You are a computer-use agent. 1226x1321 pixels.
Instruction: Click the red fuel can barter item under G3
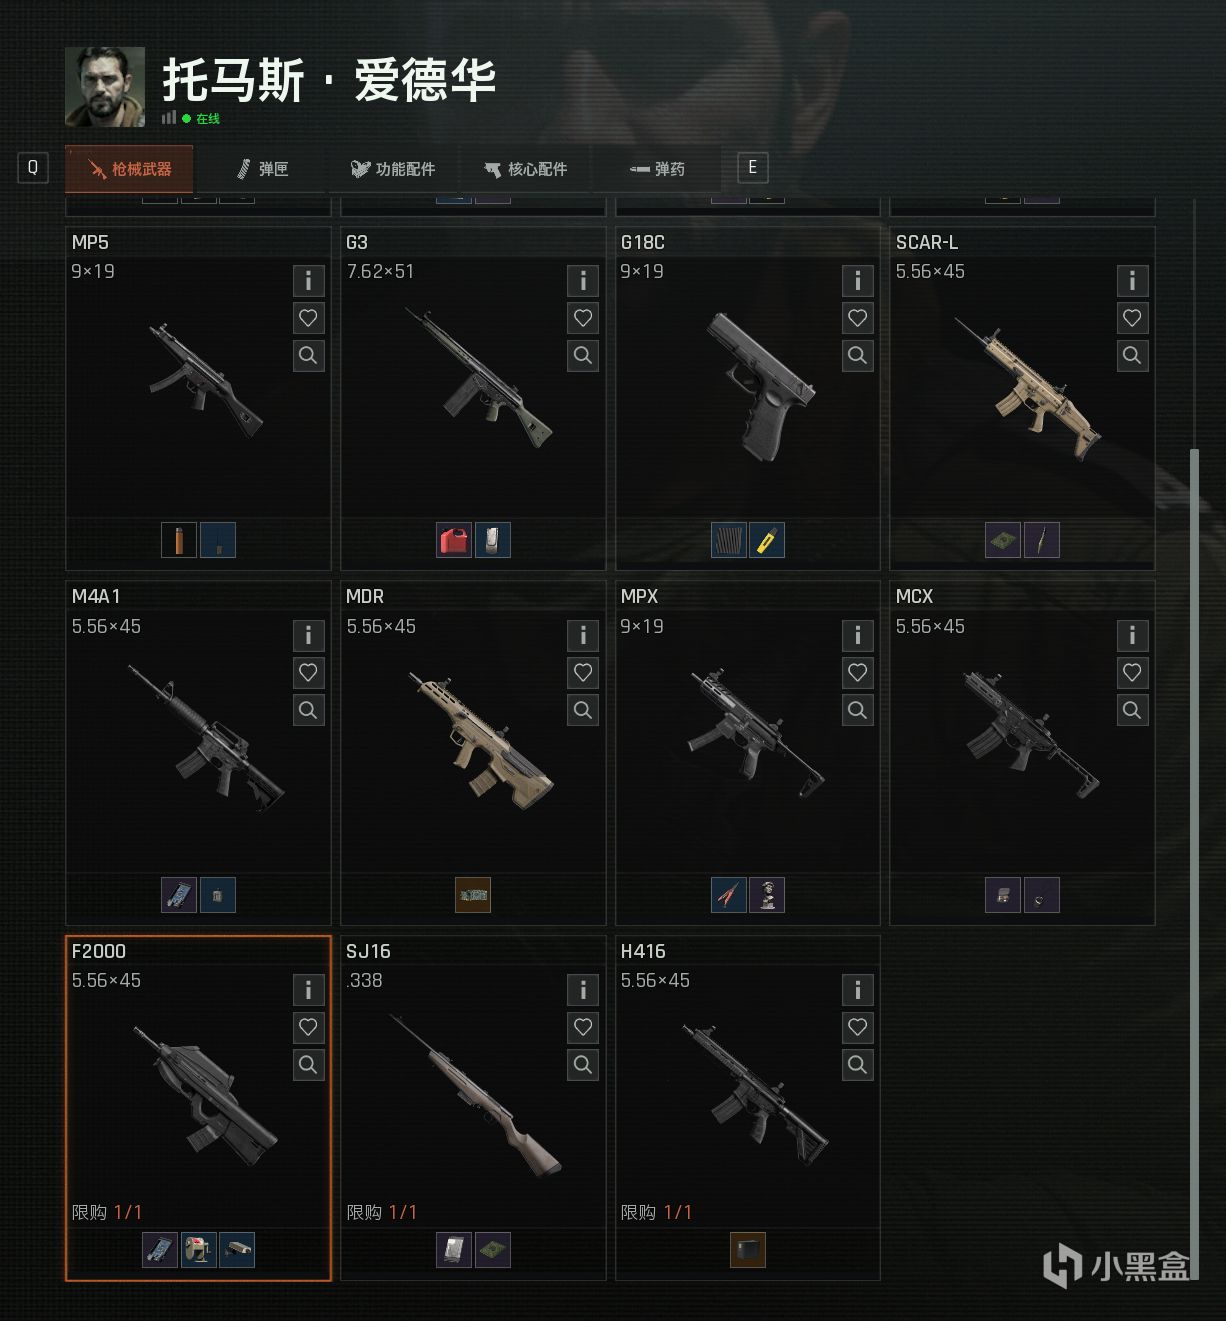[x=454, y=540]
